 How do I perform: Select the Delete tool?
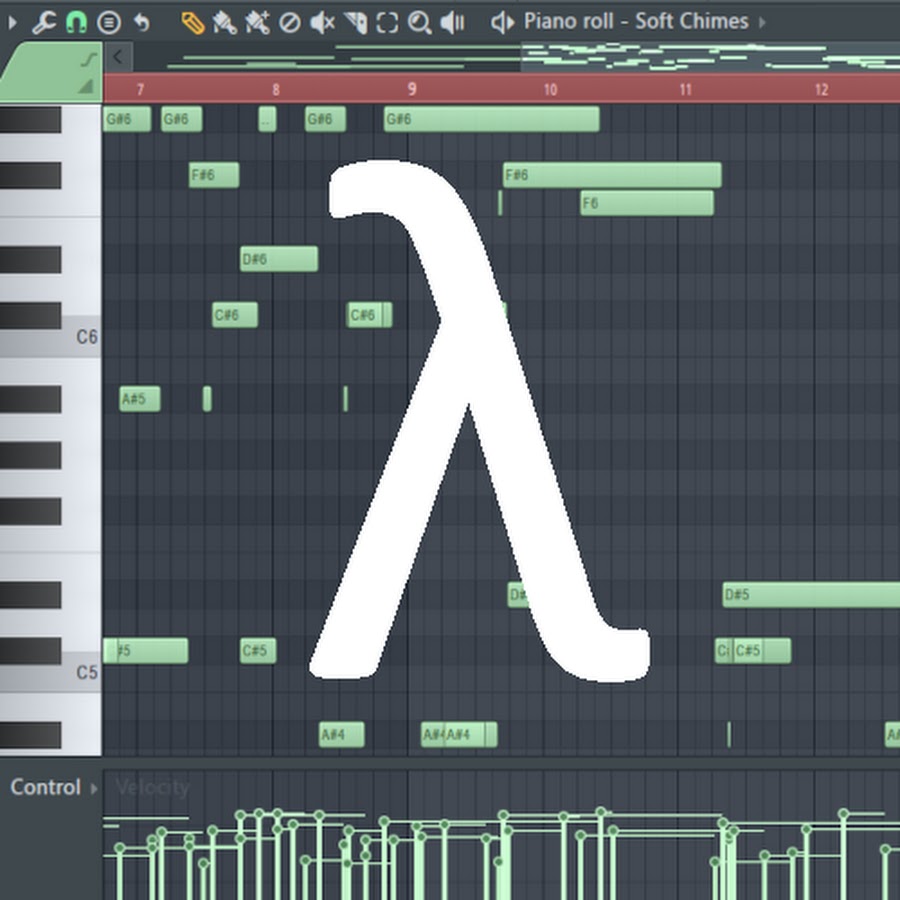[289, 23]
